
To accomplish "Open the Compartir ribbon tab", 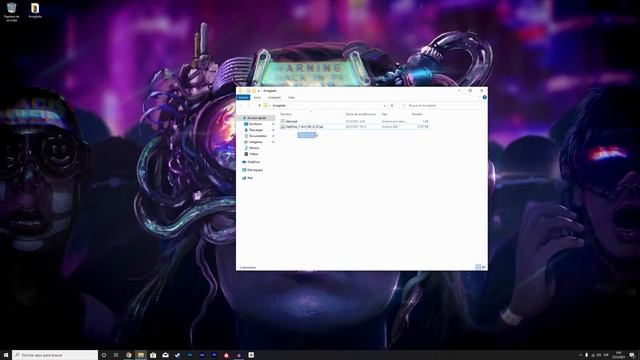I will click(274, 98).
